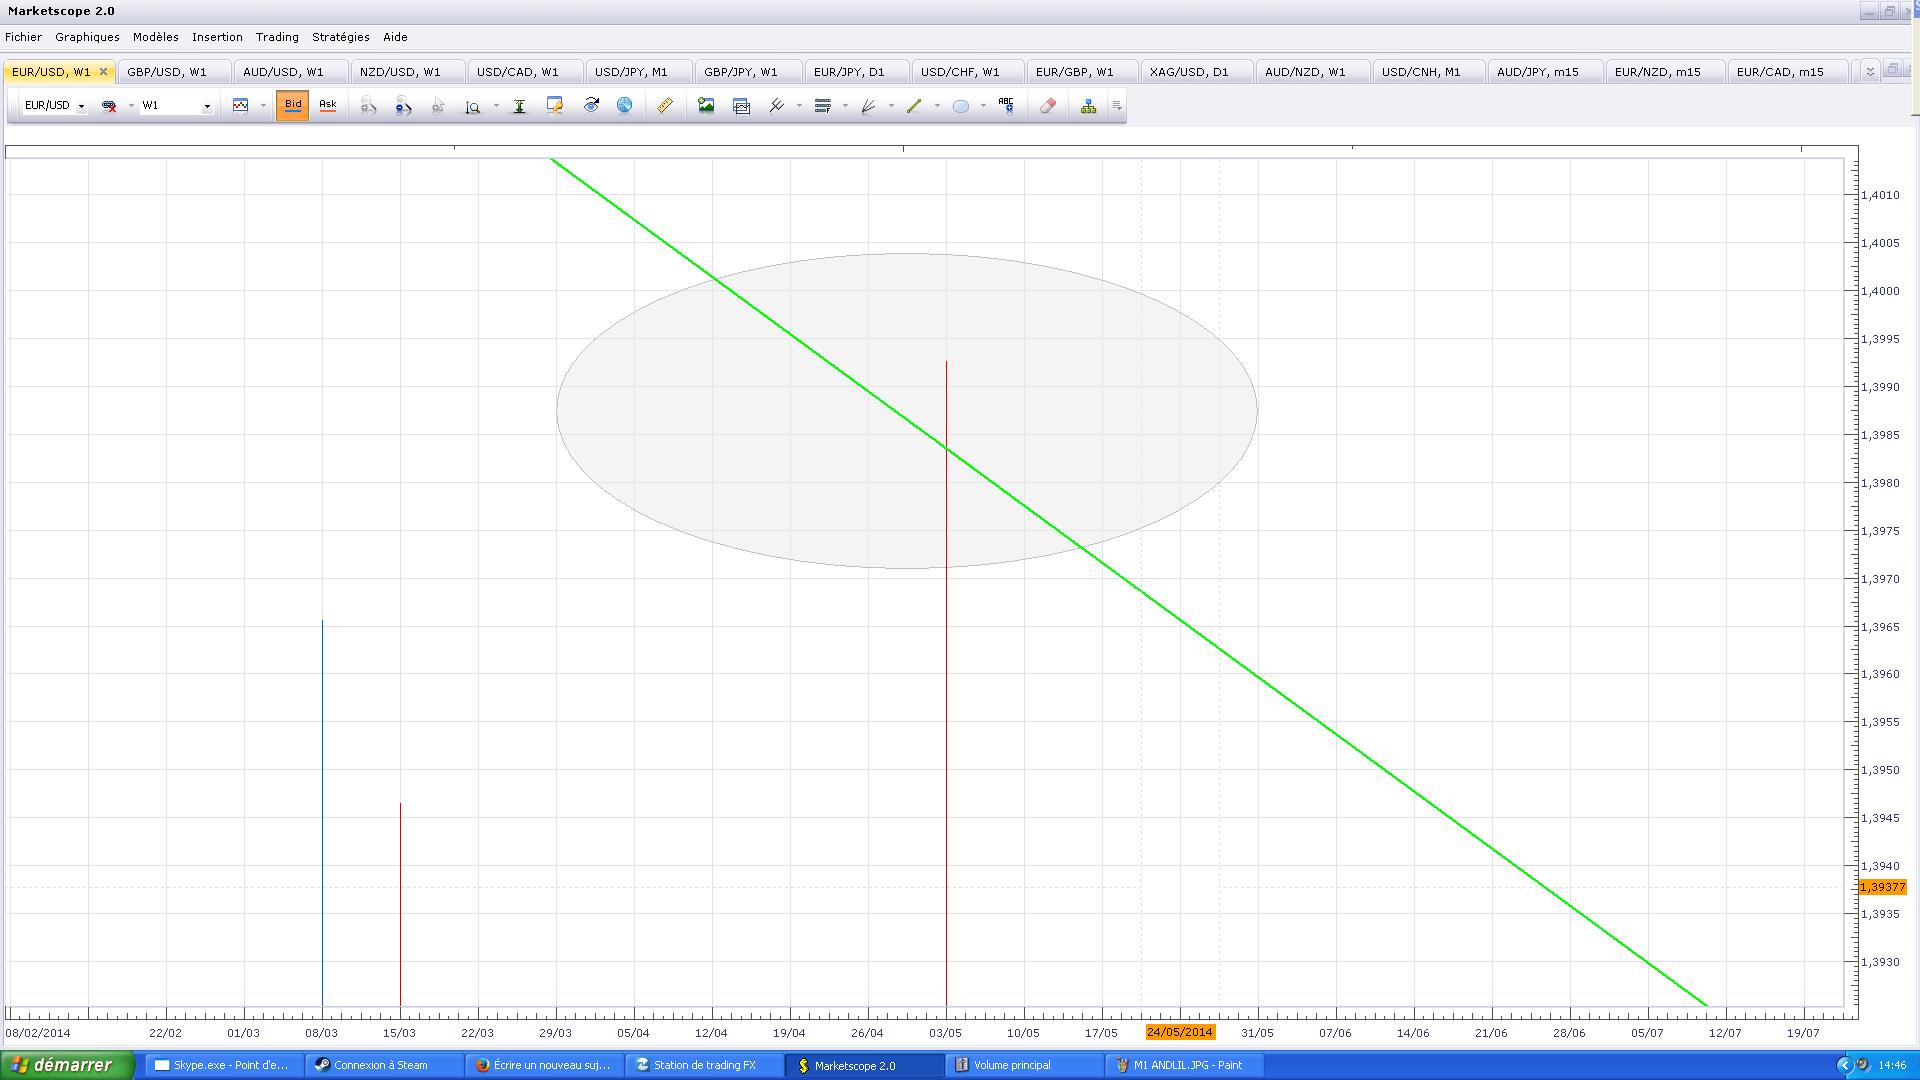
Task: Toggle Ask price display
Action: coord(327,105)
